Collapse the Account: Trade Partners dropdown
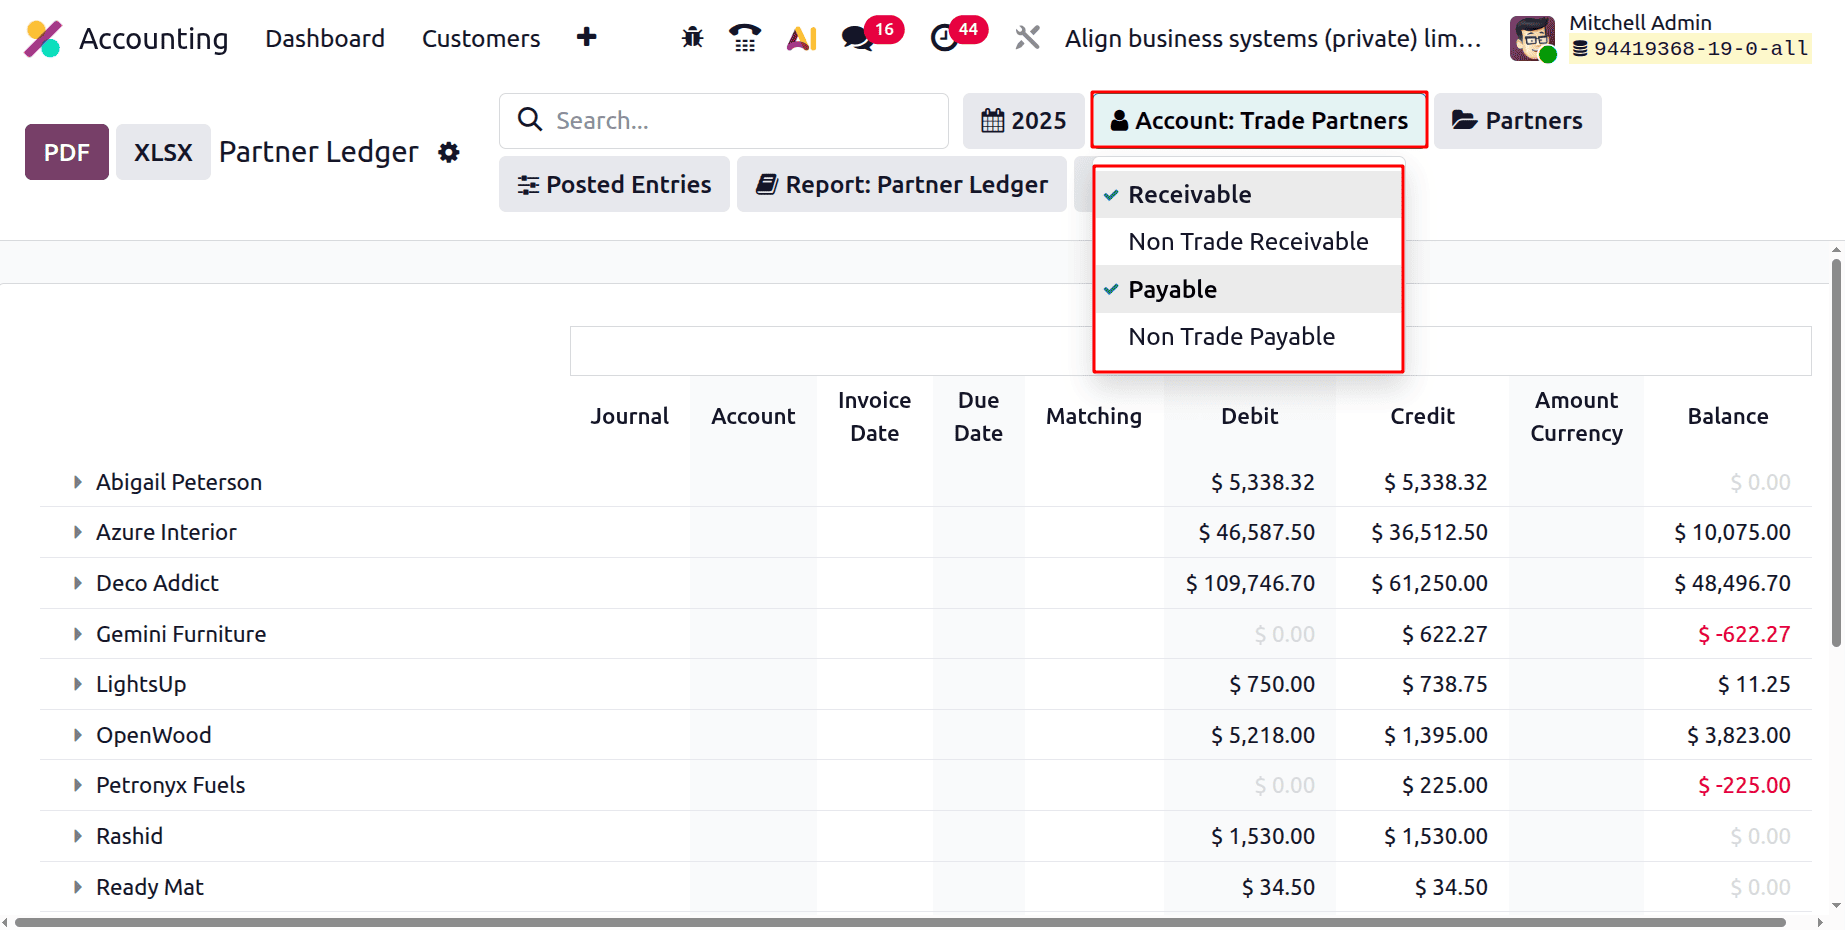The width and height of the screenshot is (1845, 930). [x=1259, y=121]
